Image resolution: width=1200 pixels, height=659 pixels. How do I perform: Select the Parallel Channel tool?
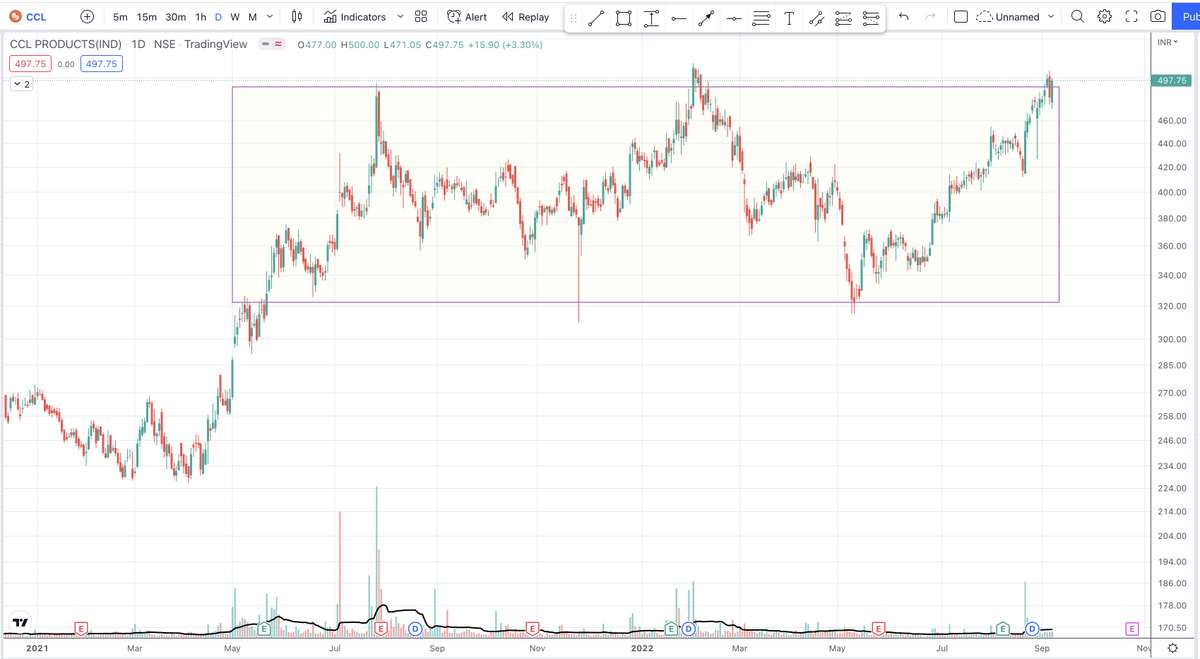tap(816, 18)
